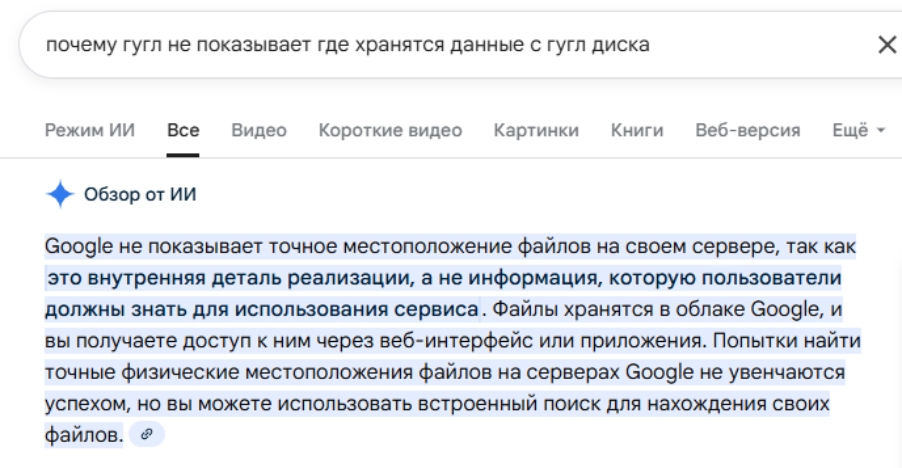Clear the search query with the X icon

886,44
